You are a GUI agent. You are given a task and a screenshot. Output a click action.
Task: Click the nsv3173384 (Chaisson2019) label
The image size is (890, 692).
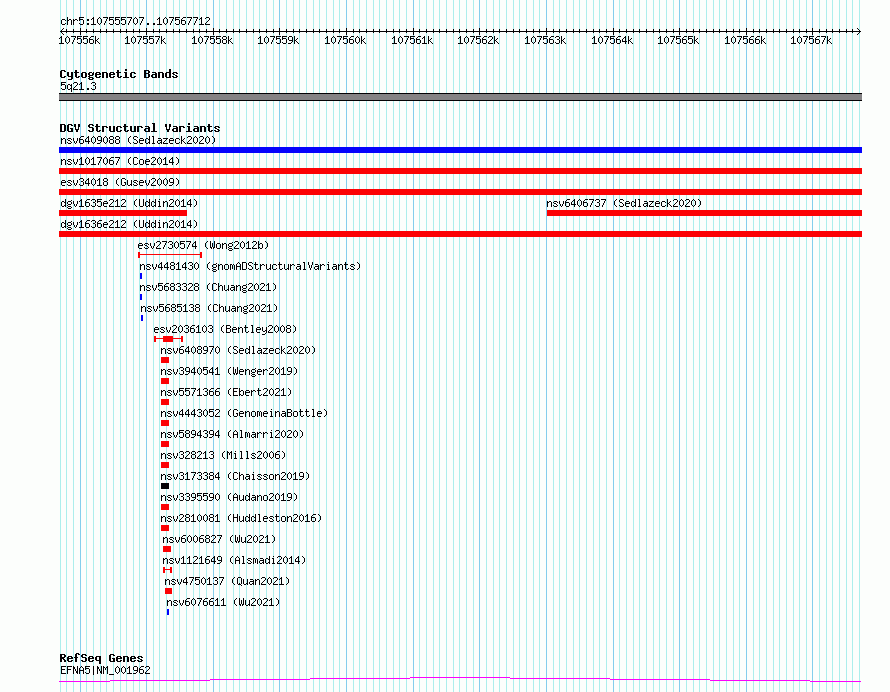click(x=235, y=476)
